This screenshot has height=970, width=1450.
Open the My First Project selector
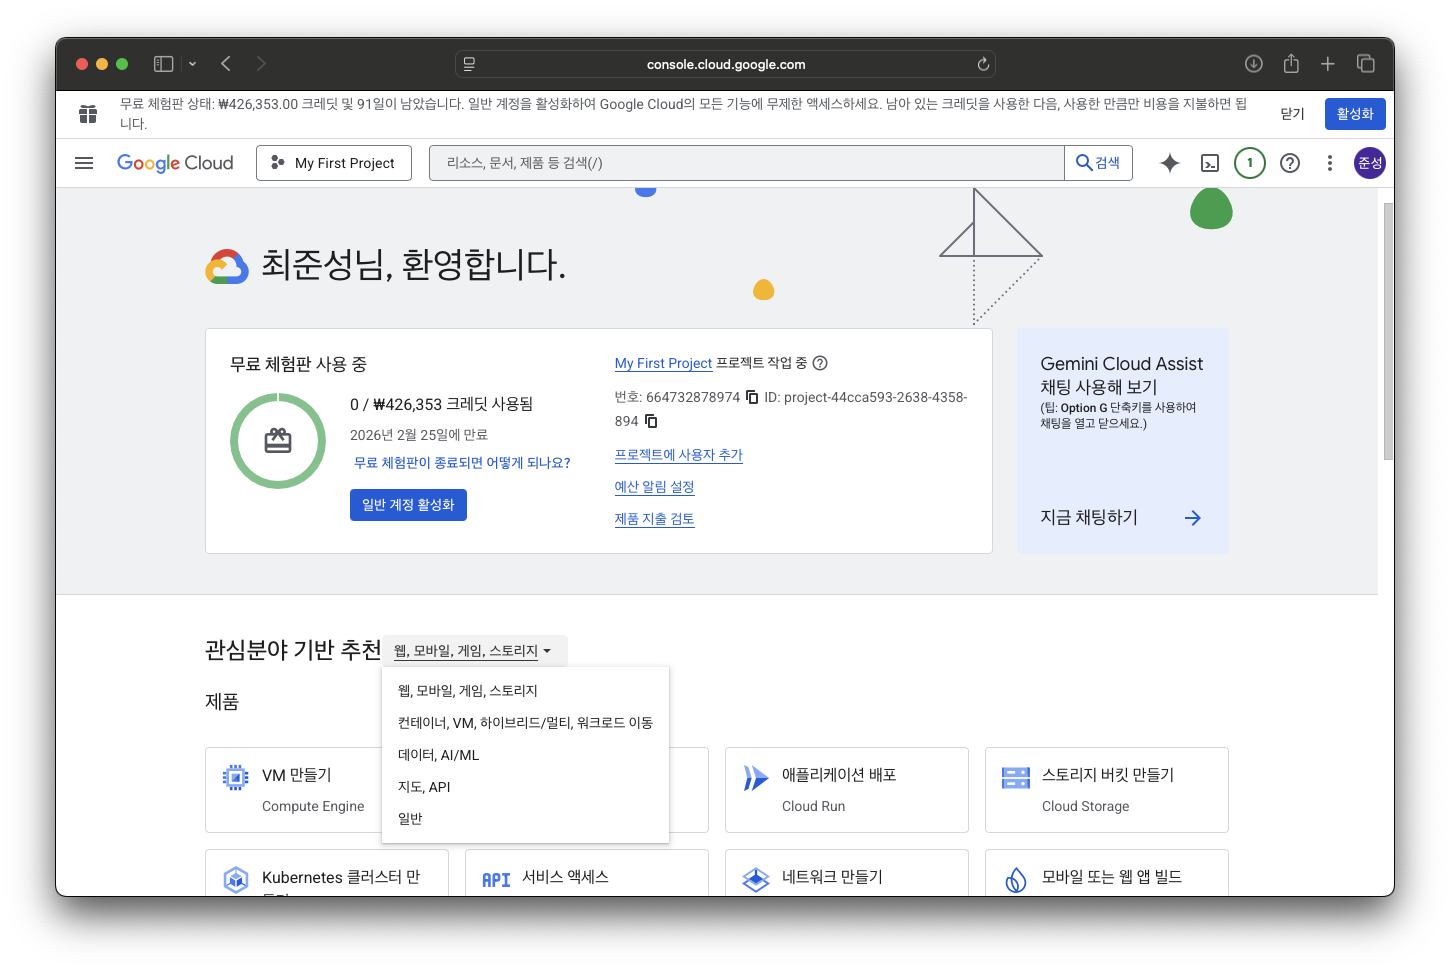point(334,163)
